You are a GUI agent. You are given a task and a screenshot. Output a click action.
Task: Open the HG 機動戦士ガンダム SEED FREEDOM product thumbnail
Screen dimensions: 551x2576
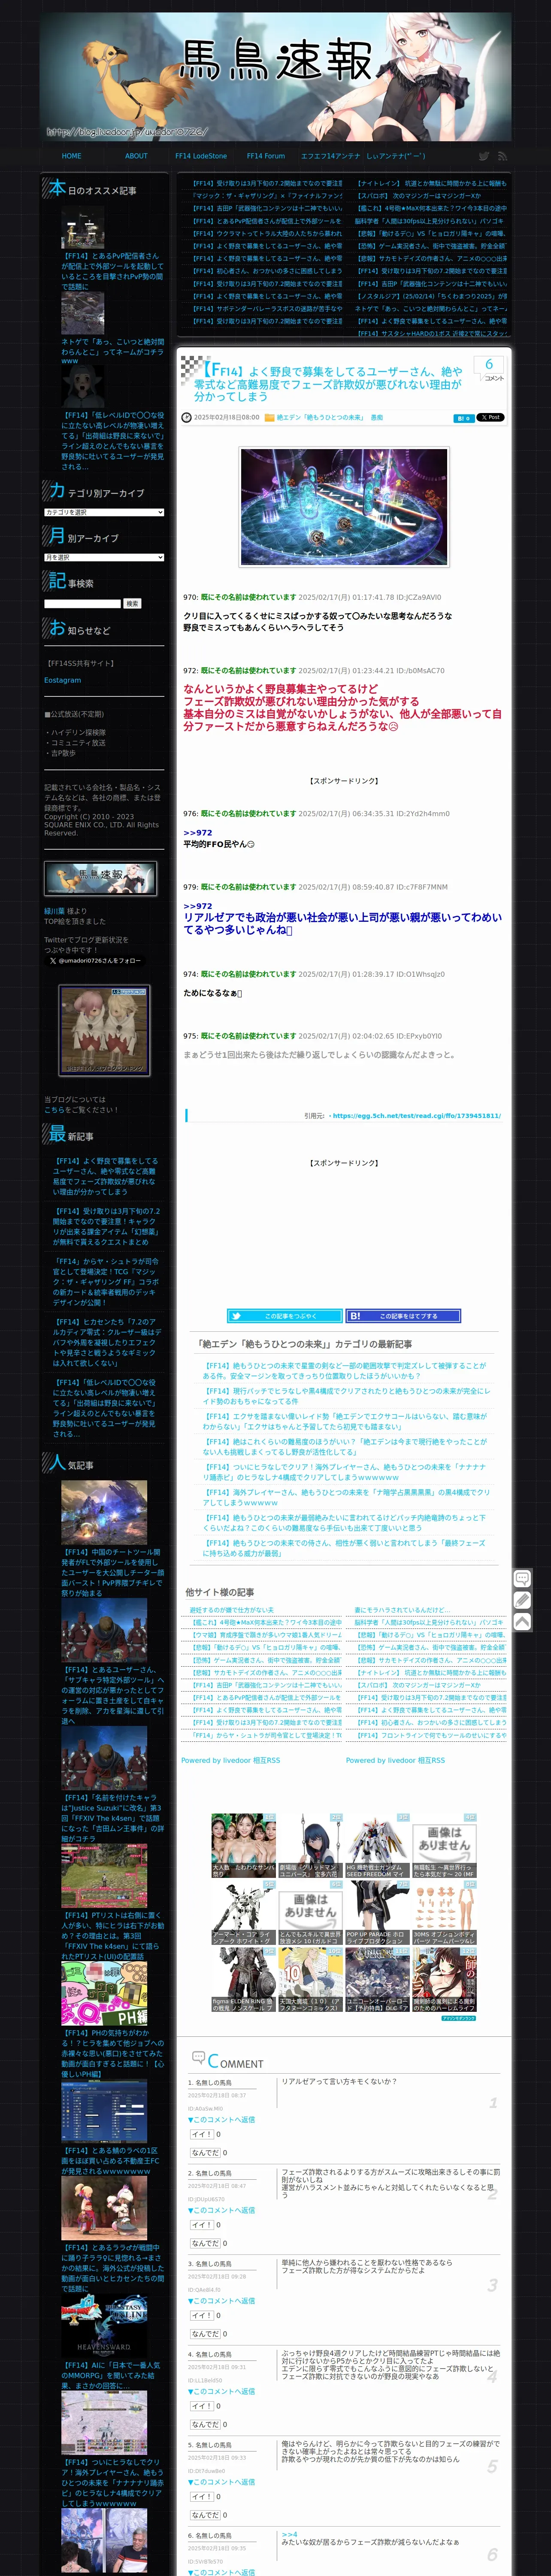(x=377, y=1846)
